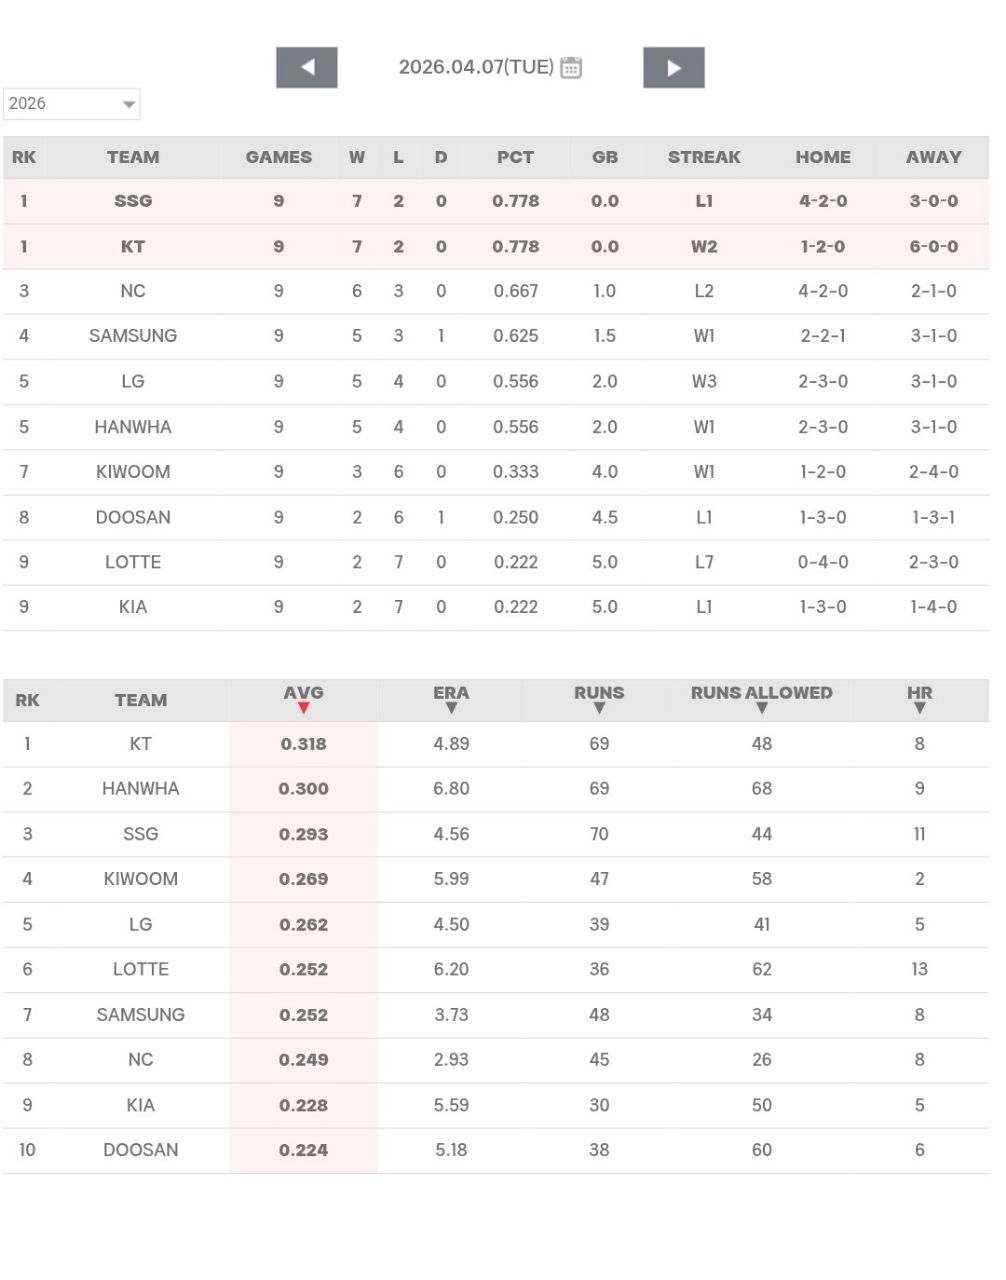Image resolution: width=1006 pixels, height=1280 pixels.
Task: Sort by RUNS ALLOWED arrow
Action: click(762, 708)
